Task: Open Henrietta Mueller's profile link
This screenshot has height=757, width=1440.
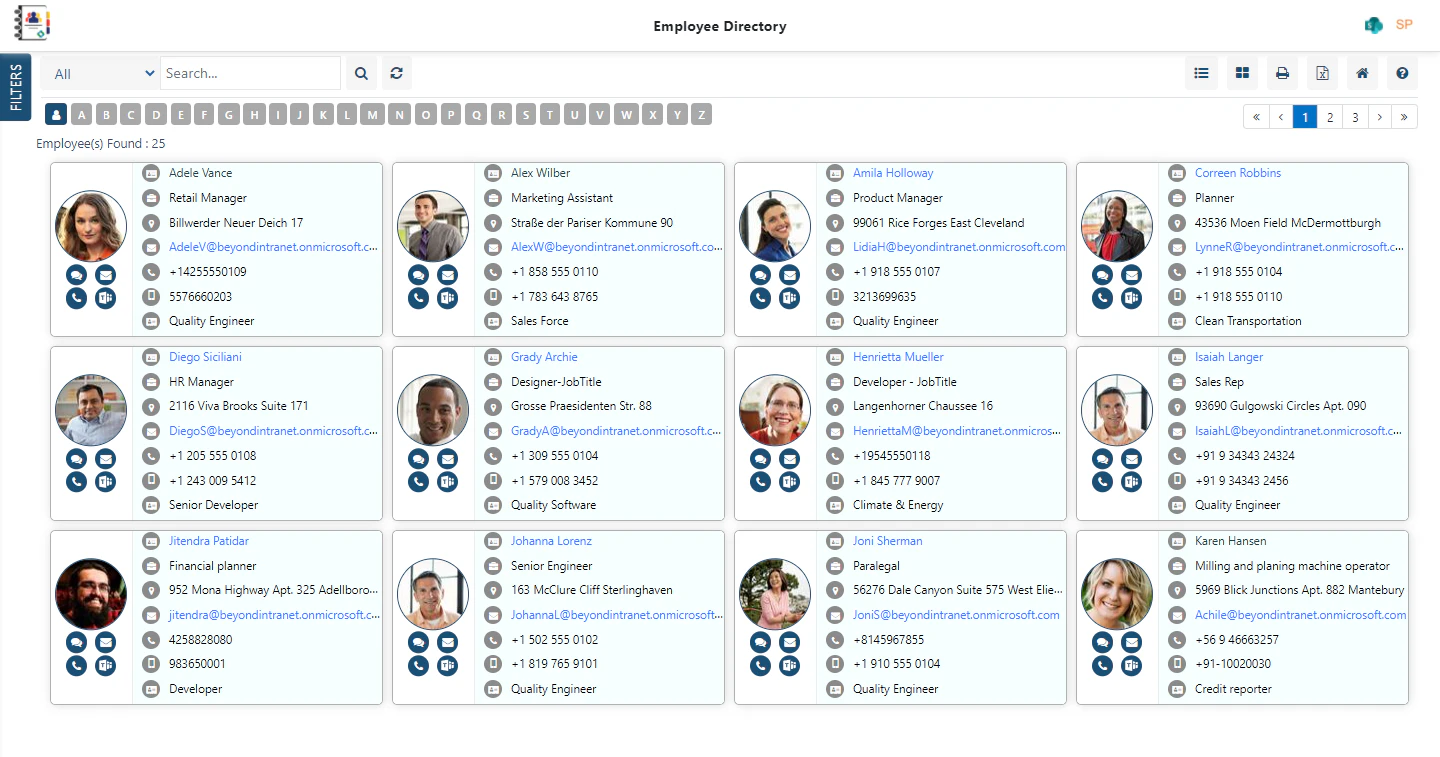Action: (x=897, y=356)
